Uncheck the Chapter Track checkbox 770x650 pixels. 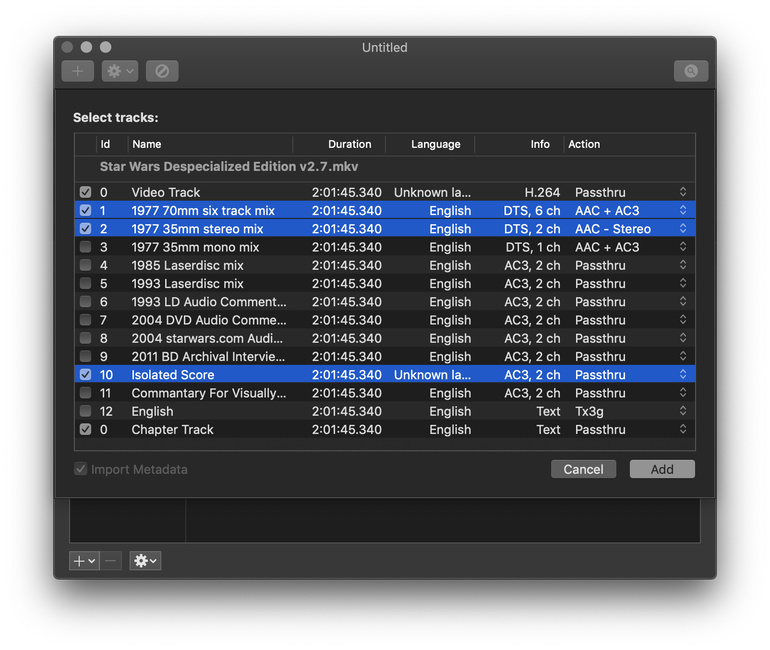point(85,429)
